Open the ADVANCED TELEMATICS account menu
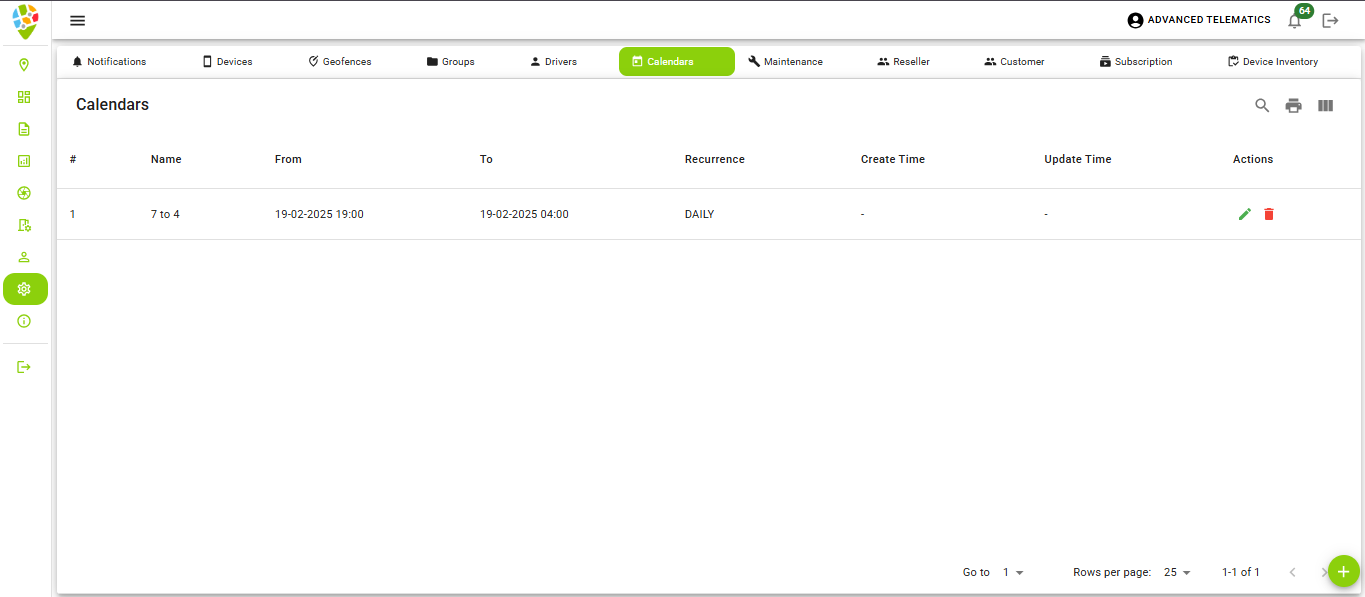 [1198, 19]
